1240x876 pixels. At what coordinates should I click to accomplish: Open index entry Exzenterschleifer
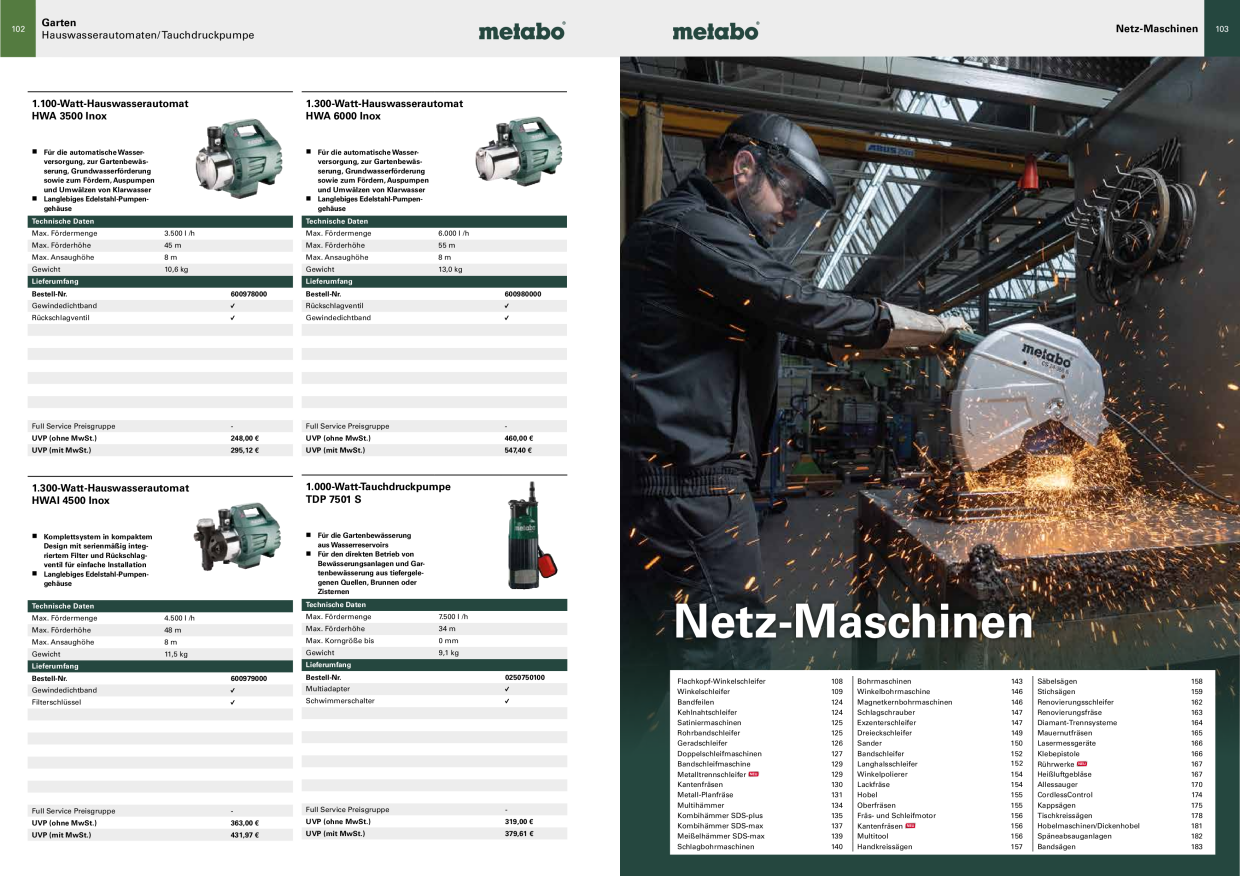(886, 722)
